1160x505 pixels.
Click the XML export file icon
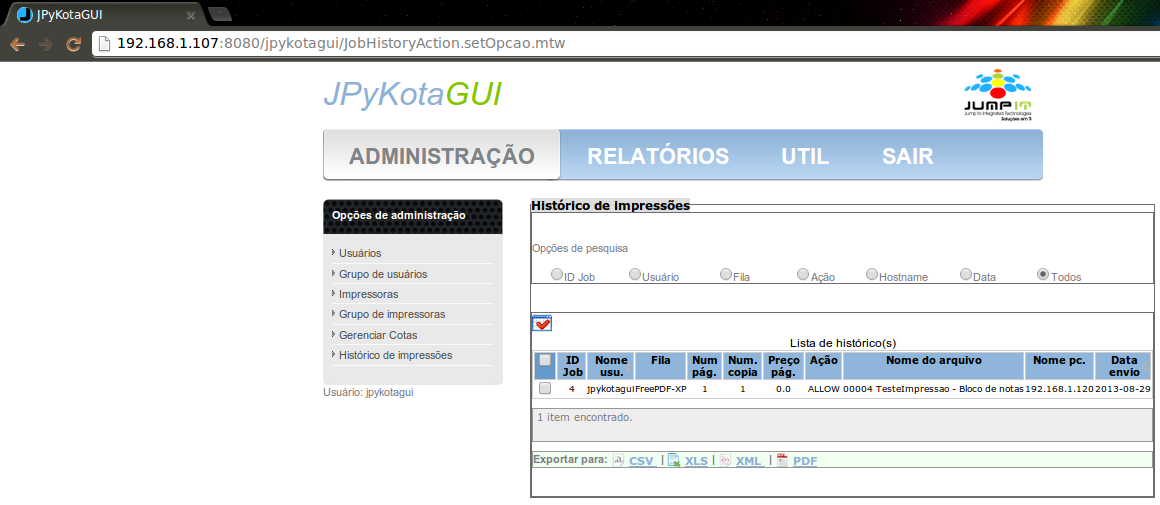coord(725,460)
